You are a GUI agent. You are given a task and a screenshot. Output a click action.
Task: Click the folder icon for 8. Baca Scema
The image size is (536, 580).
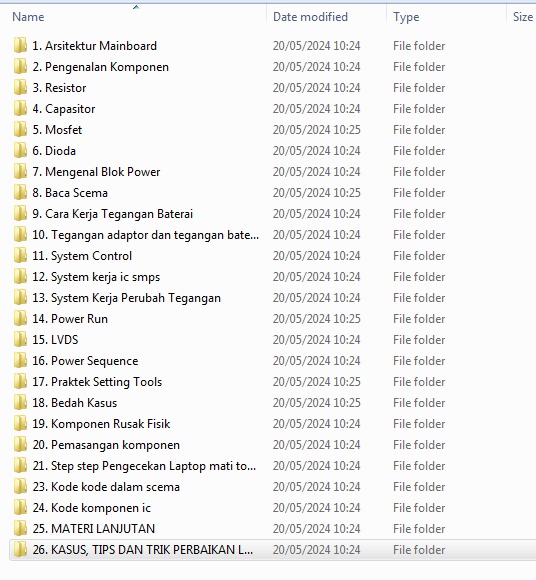(20, 193)
